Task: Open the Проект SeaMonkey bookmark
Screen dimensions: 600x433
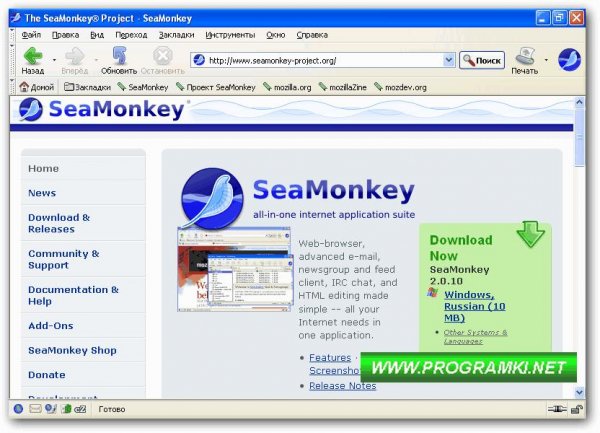Action: pos(215,87)
